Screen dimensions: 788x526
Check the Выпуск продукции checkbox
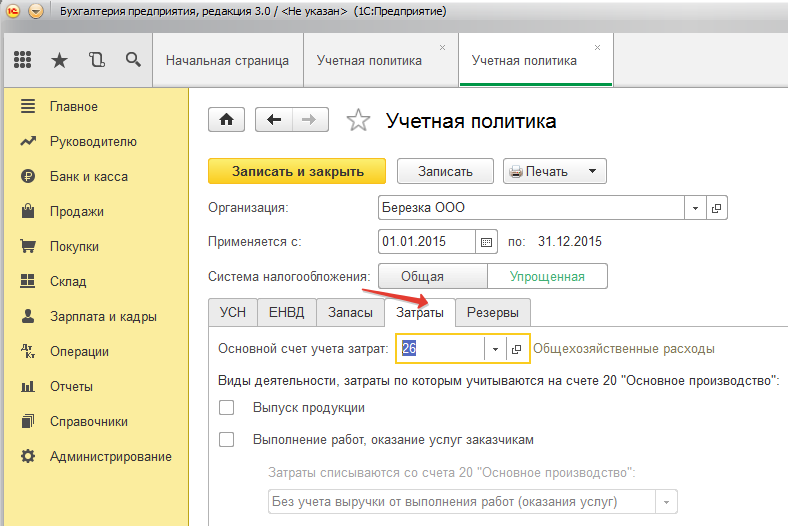(226, 408)
